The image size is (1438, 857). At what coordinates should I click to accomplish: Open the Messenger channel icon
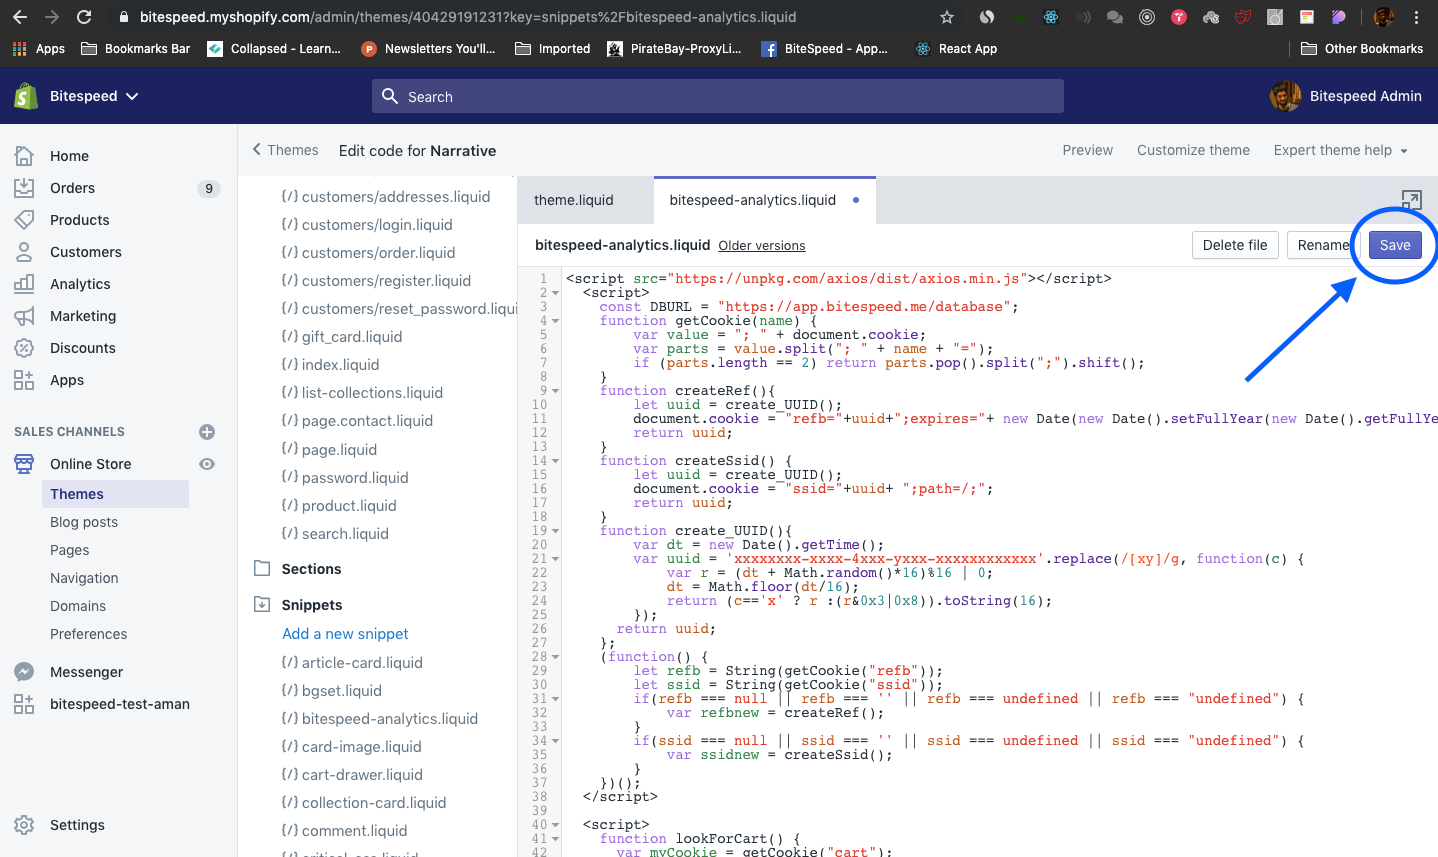click(x=24, y=672)
